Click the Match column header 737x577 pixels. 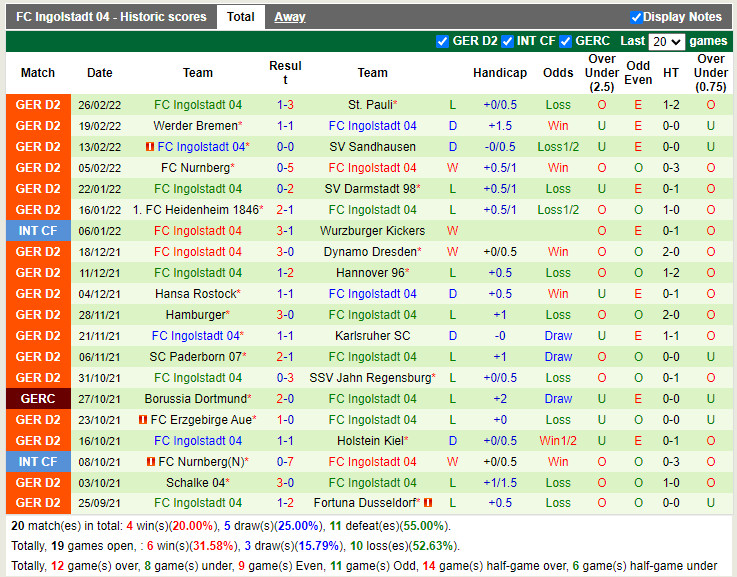pyautogui.click(x=38, y=73)
